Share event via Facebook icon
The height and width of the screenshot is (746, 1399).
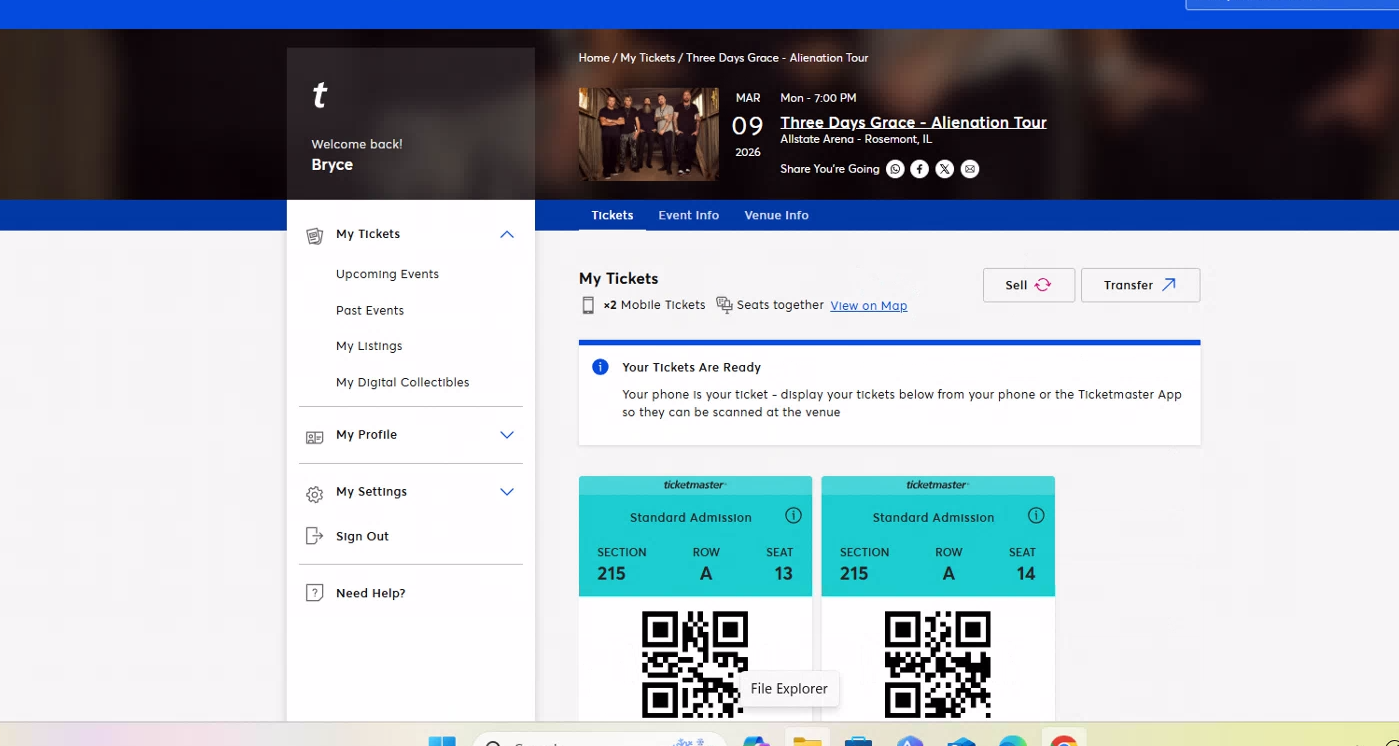tap(920, 169)
